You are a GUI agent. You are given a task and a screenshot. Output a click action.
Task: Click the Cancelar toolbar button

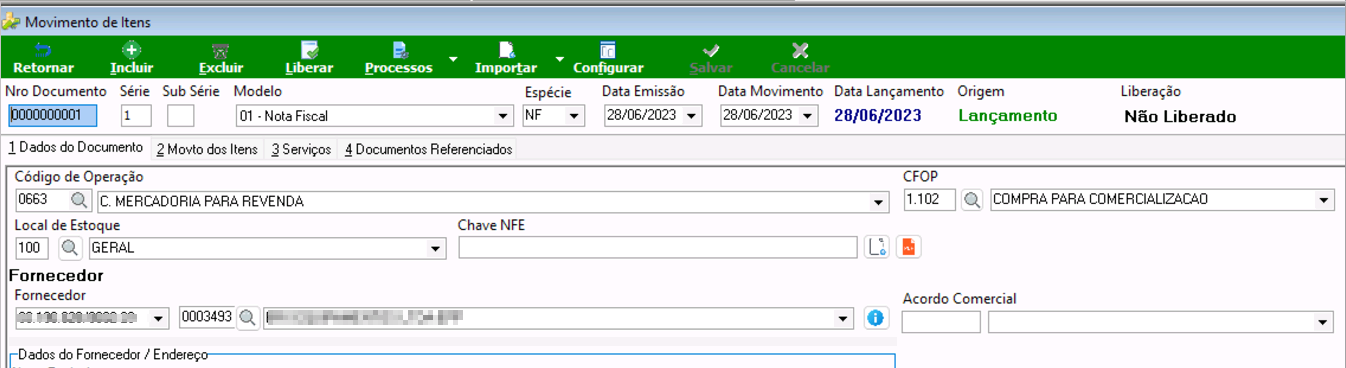pyautogui.click(x=800, y=58)
